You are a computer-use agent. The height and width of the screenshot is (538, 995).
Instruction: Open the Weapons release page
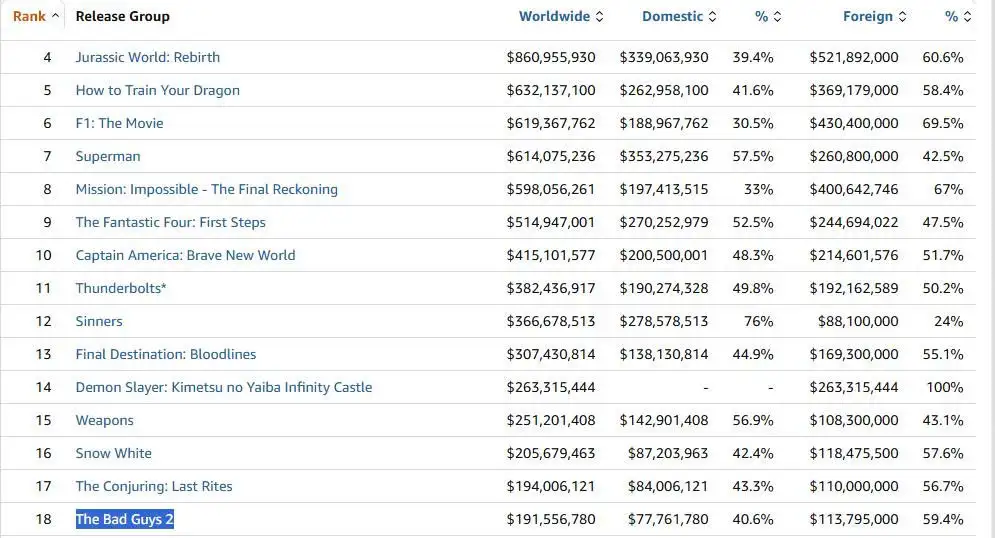[x=105, y=420]
